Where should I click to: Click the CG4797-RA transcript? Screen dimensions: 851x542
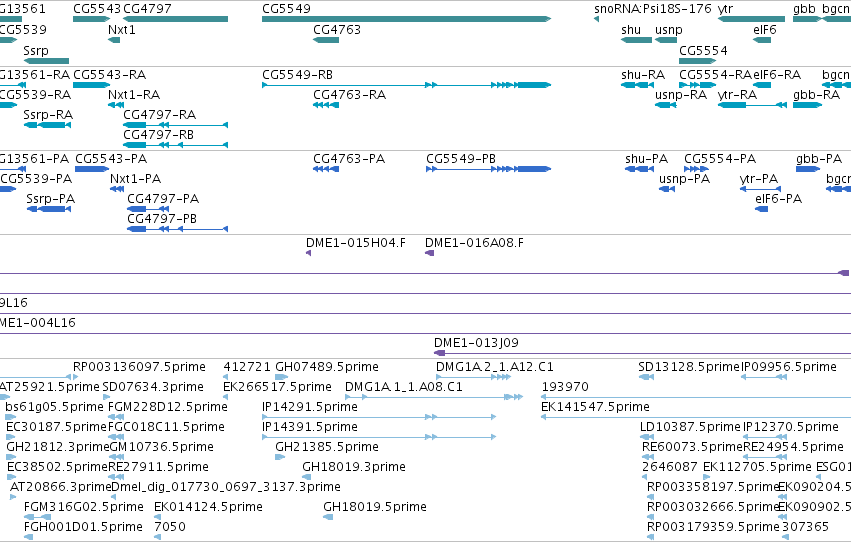[175, 125]
